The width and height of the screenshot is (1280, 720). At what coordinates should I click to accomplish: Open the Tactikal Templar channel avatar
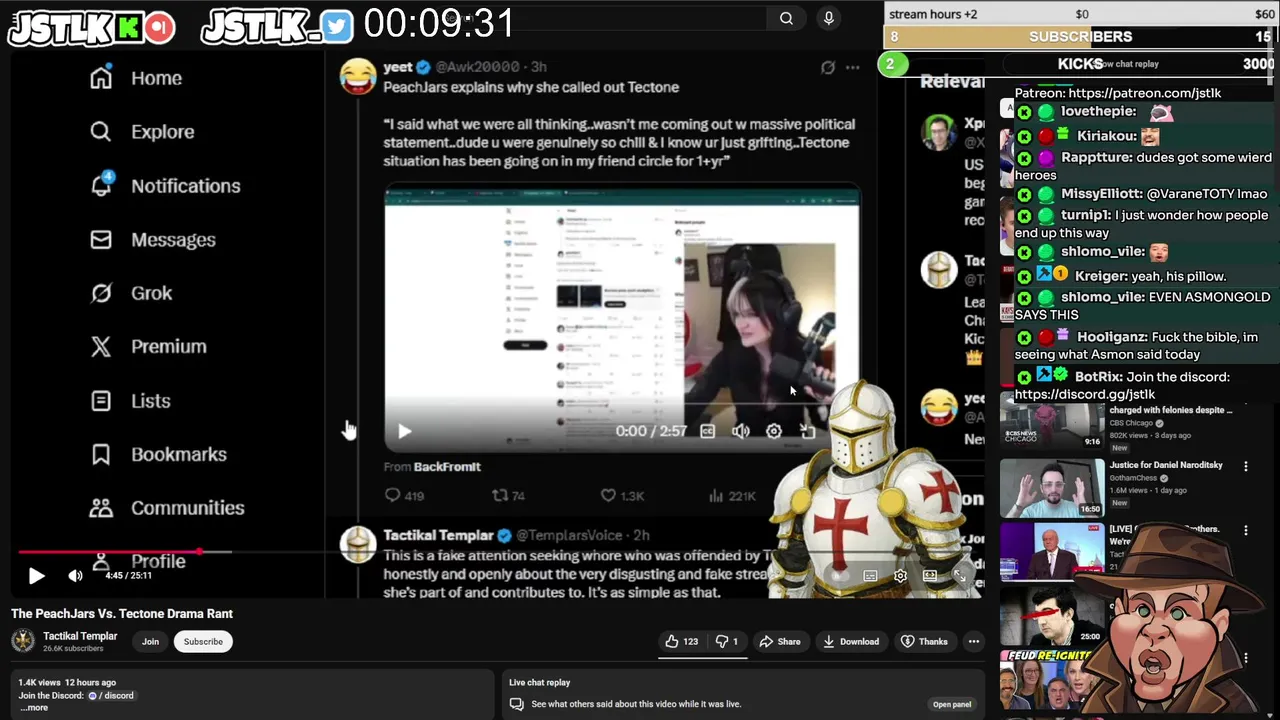pos(23,641)
